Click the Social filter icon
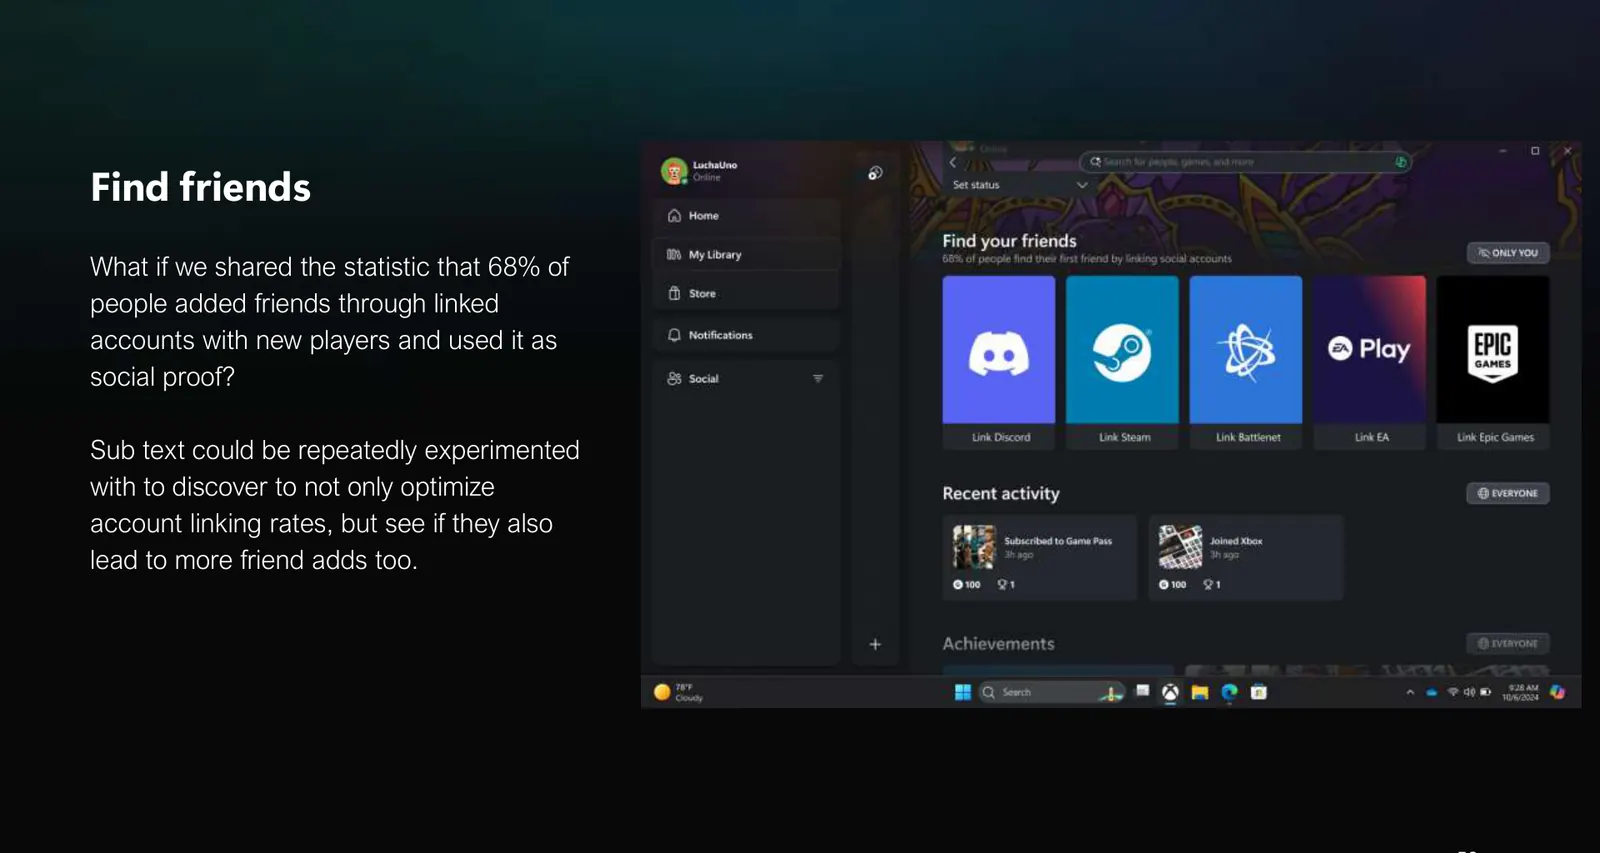Viewport: 1600px width, 853px height. click(x=818, y=379)
